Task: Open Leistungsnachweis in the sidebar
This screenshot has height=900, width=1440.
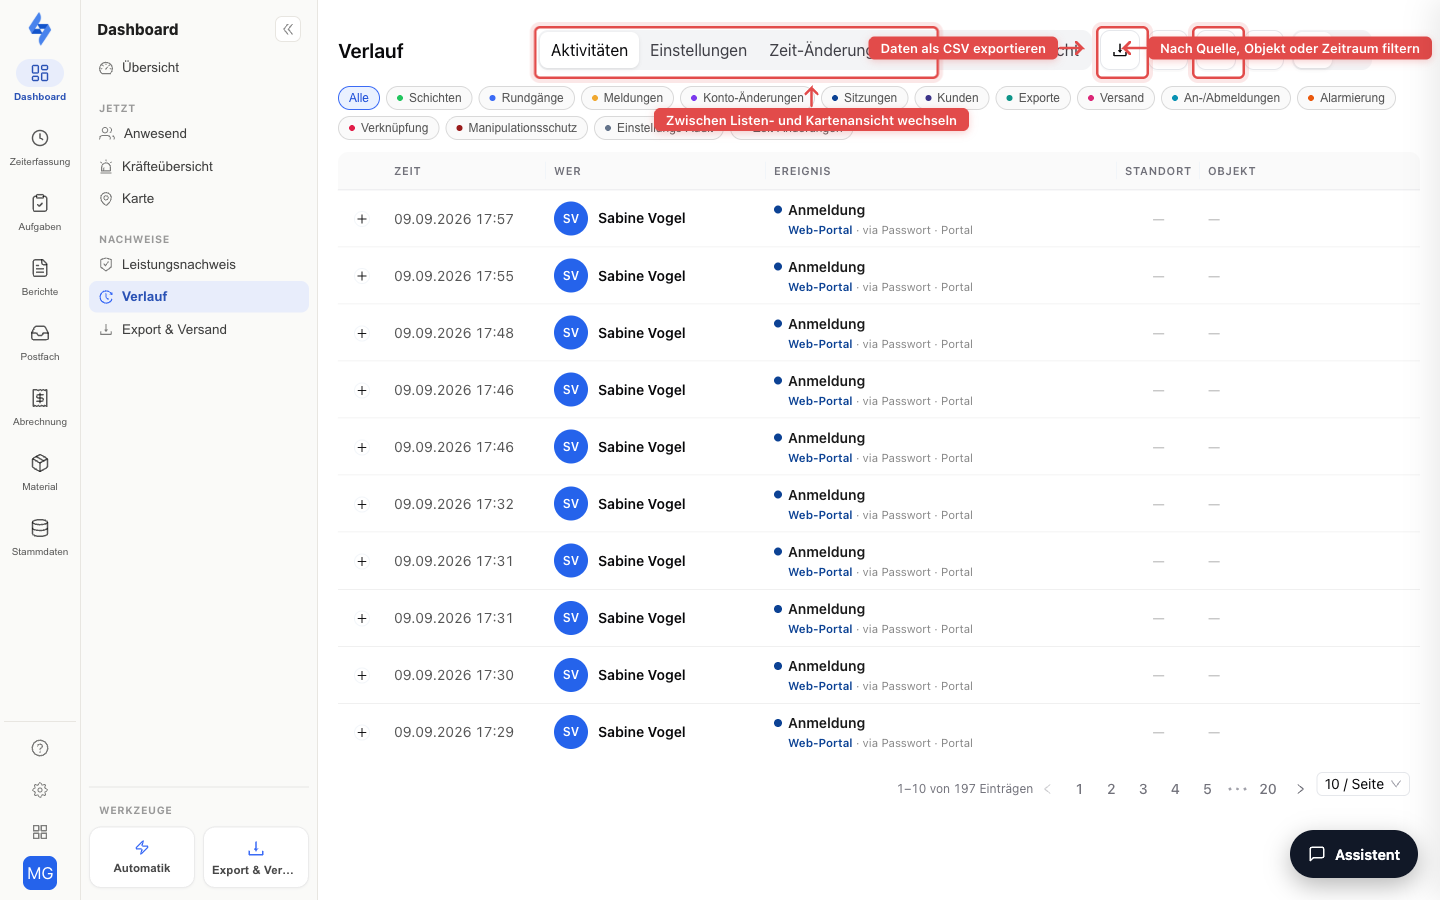Action: pos(199,265)
